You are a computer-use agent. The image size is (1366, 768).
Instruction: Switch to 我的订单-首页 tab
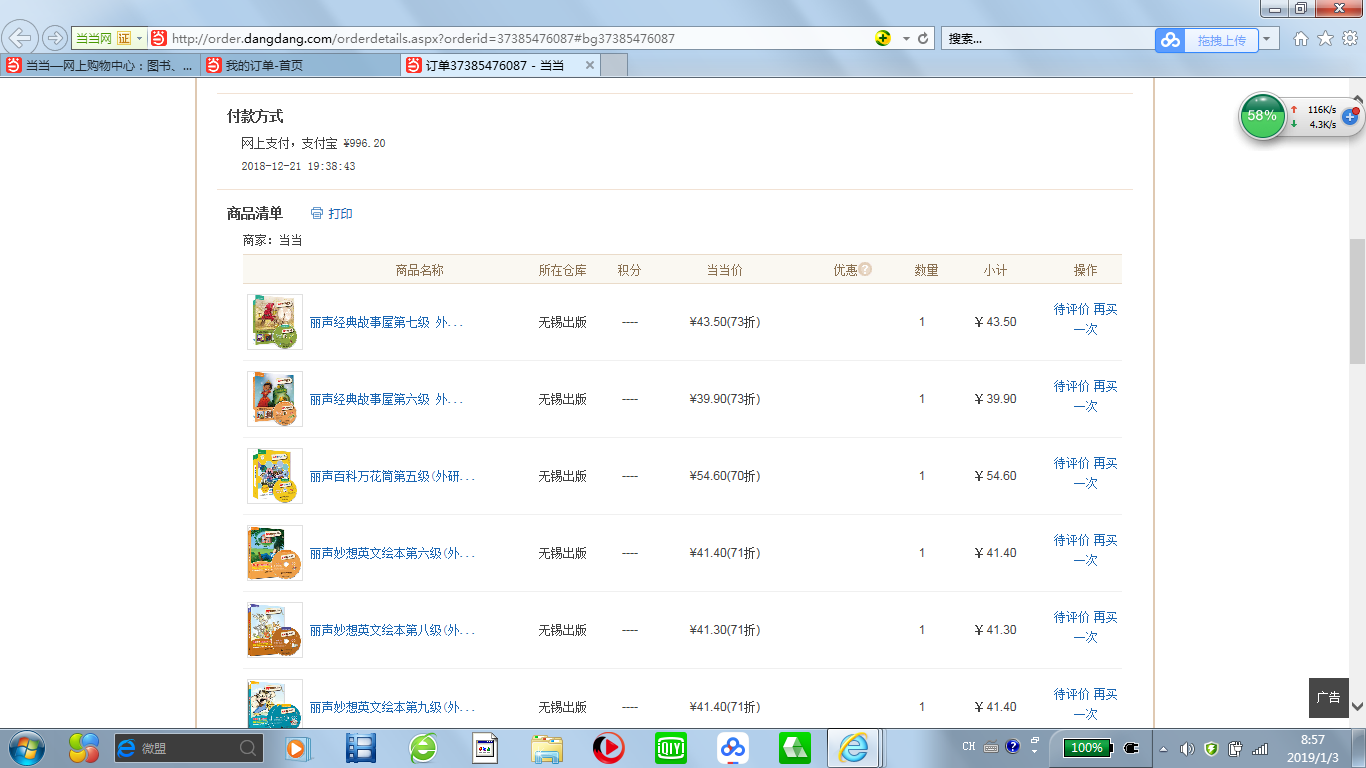(300, 66)
